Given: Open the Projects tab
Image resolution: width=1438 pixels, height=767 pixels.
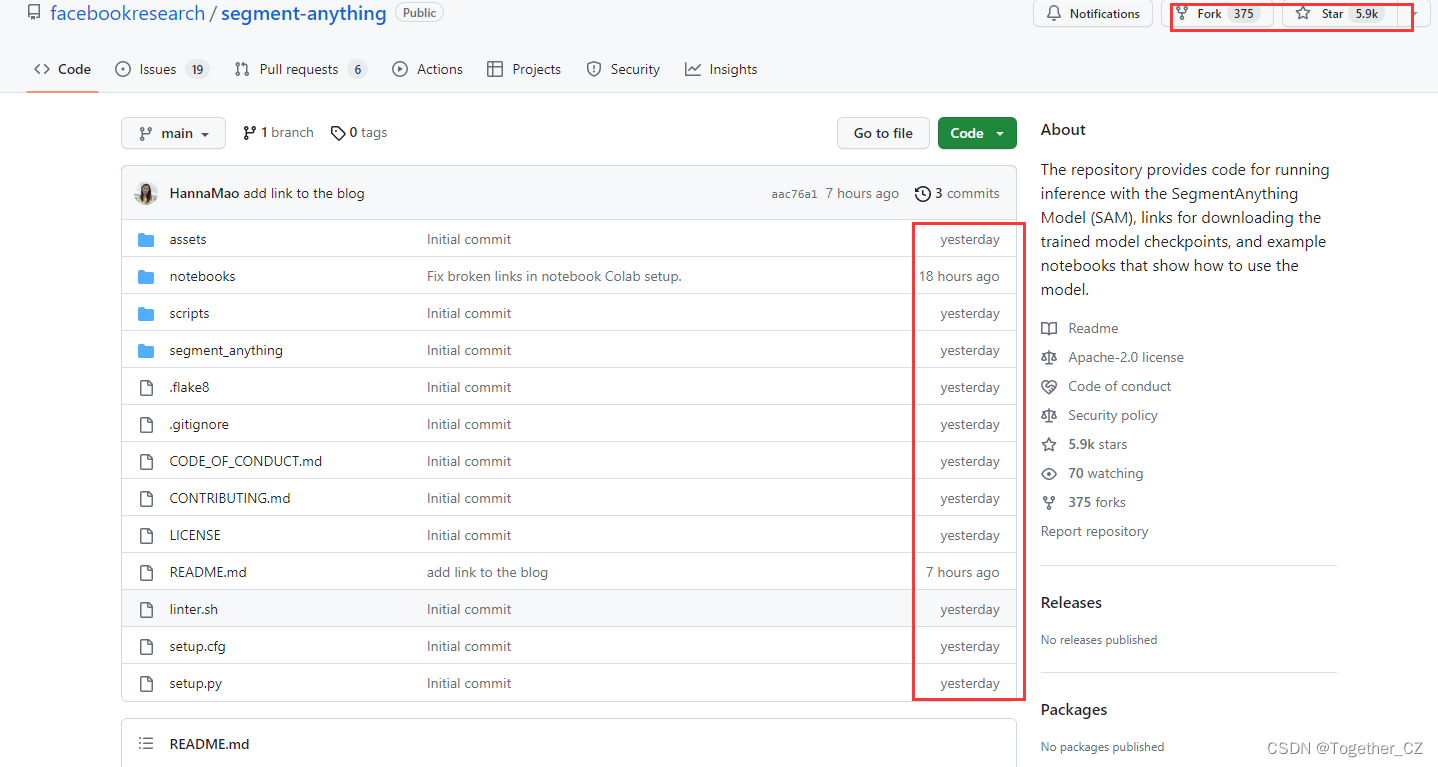Looking at the screenshot, I should 523,69.
